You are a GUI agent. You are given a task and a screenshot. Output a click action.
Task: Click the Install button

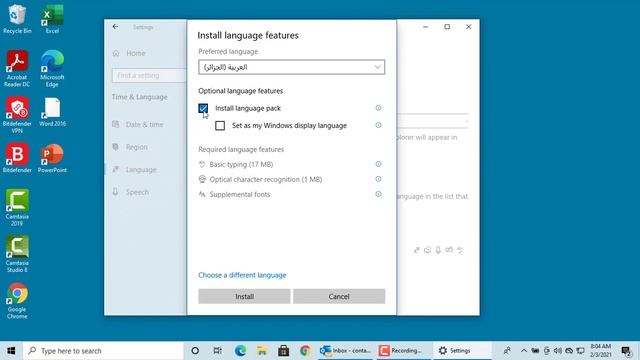coord(244,296)
